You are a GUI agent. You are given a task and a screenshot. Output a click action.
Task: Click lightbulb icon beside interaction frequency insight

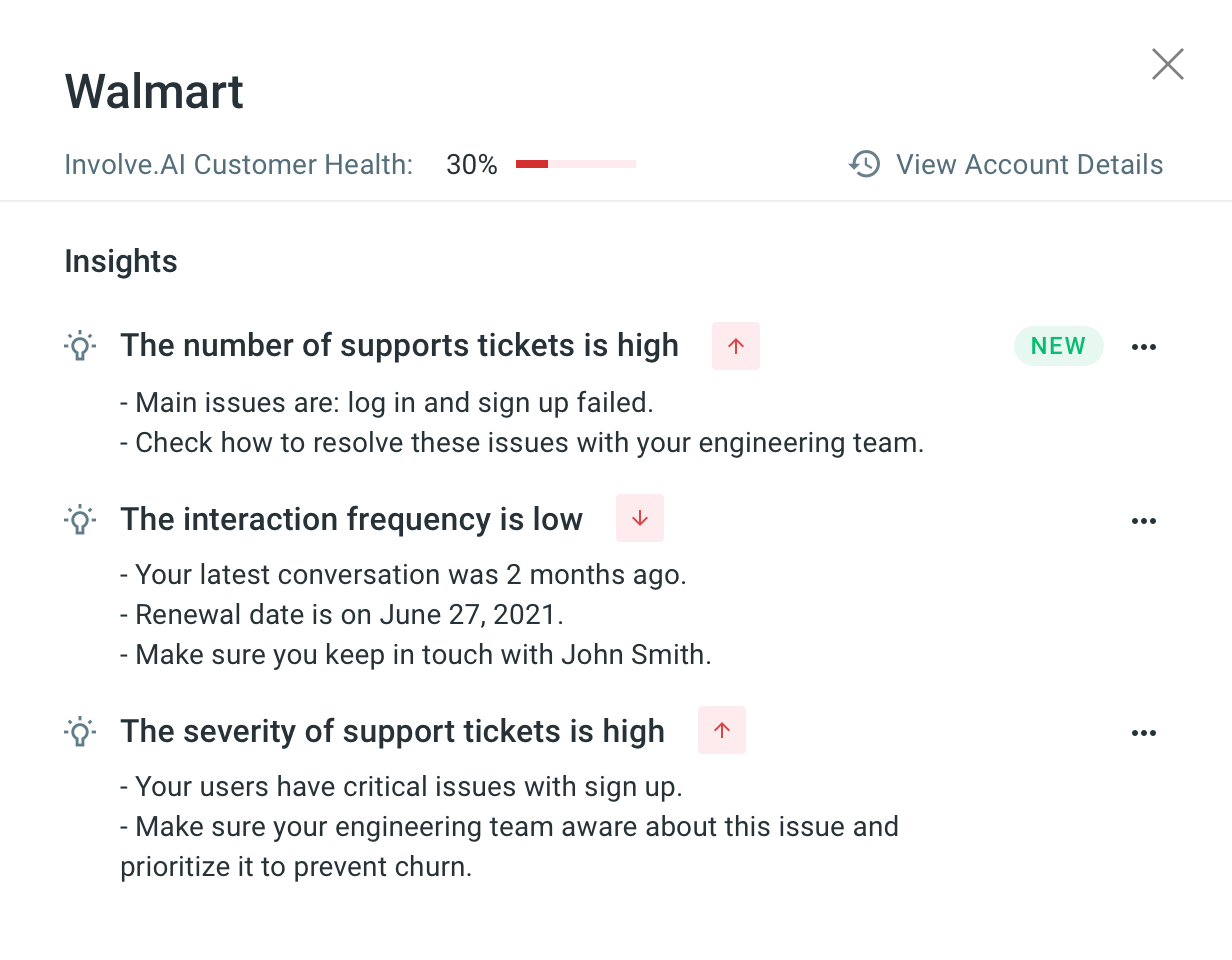80,520
